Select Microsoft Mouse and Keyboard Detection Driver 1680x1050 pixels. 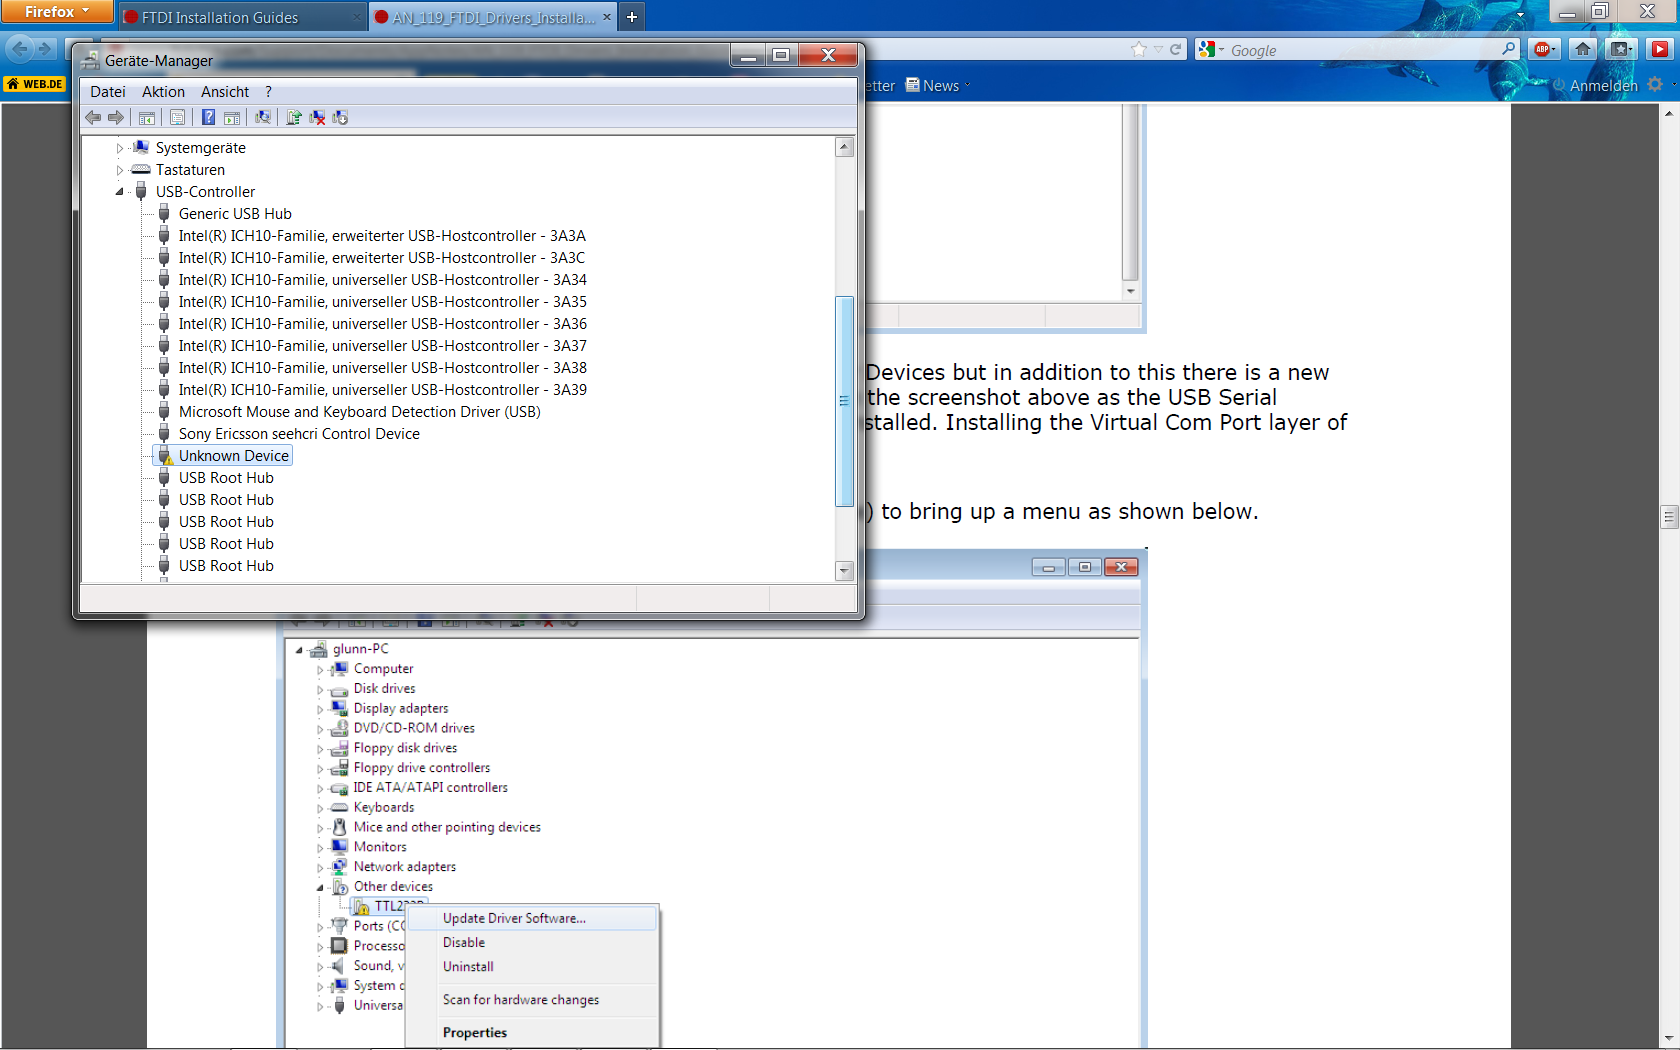click(360, 412)
